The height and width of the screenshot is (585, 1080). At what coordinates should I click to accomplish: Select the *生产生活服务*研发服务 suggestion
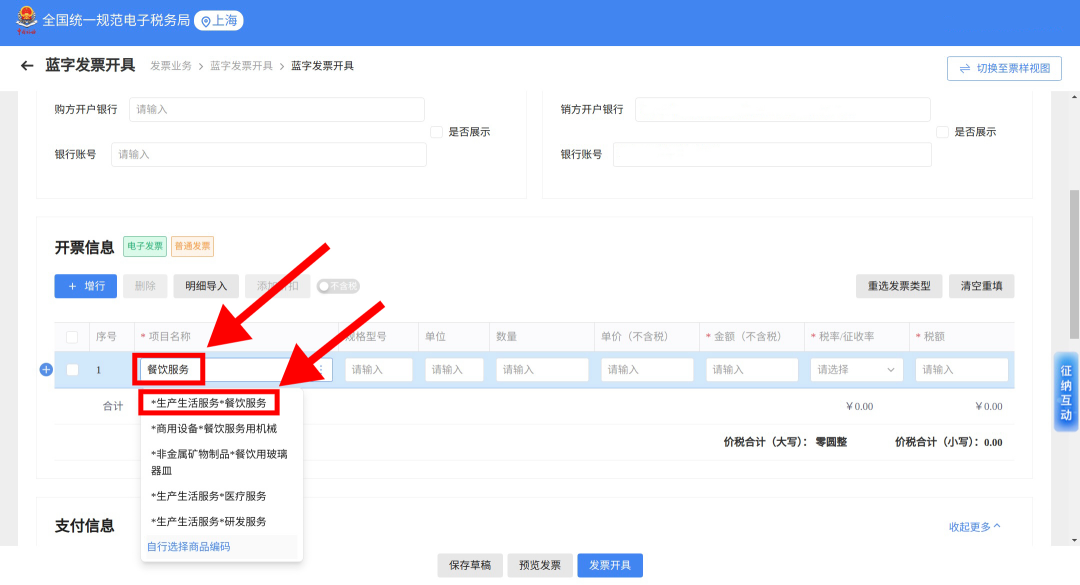pyautogui.click(x=209, y=522)
